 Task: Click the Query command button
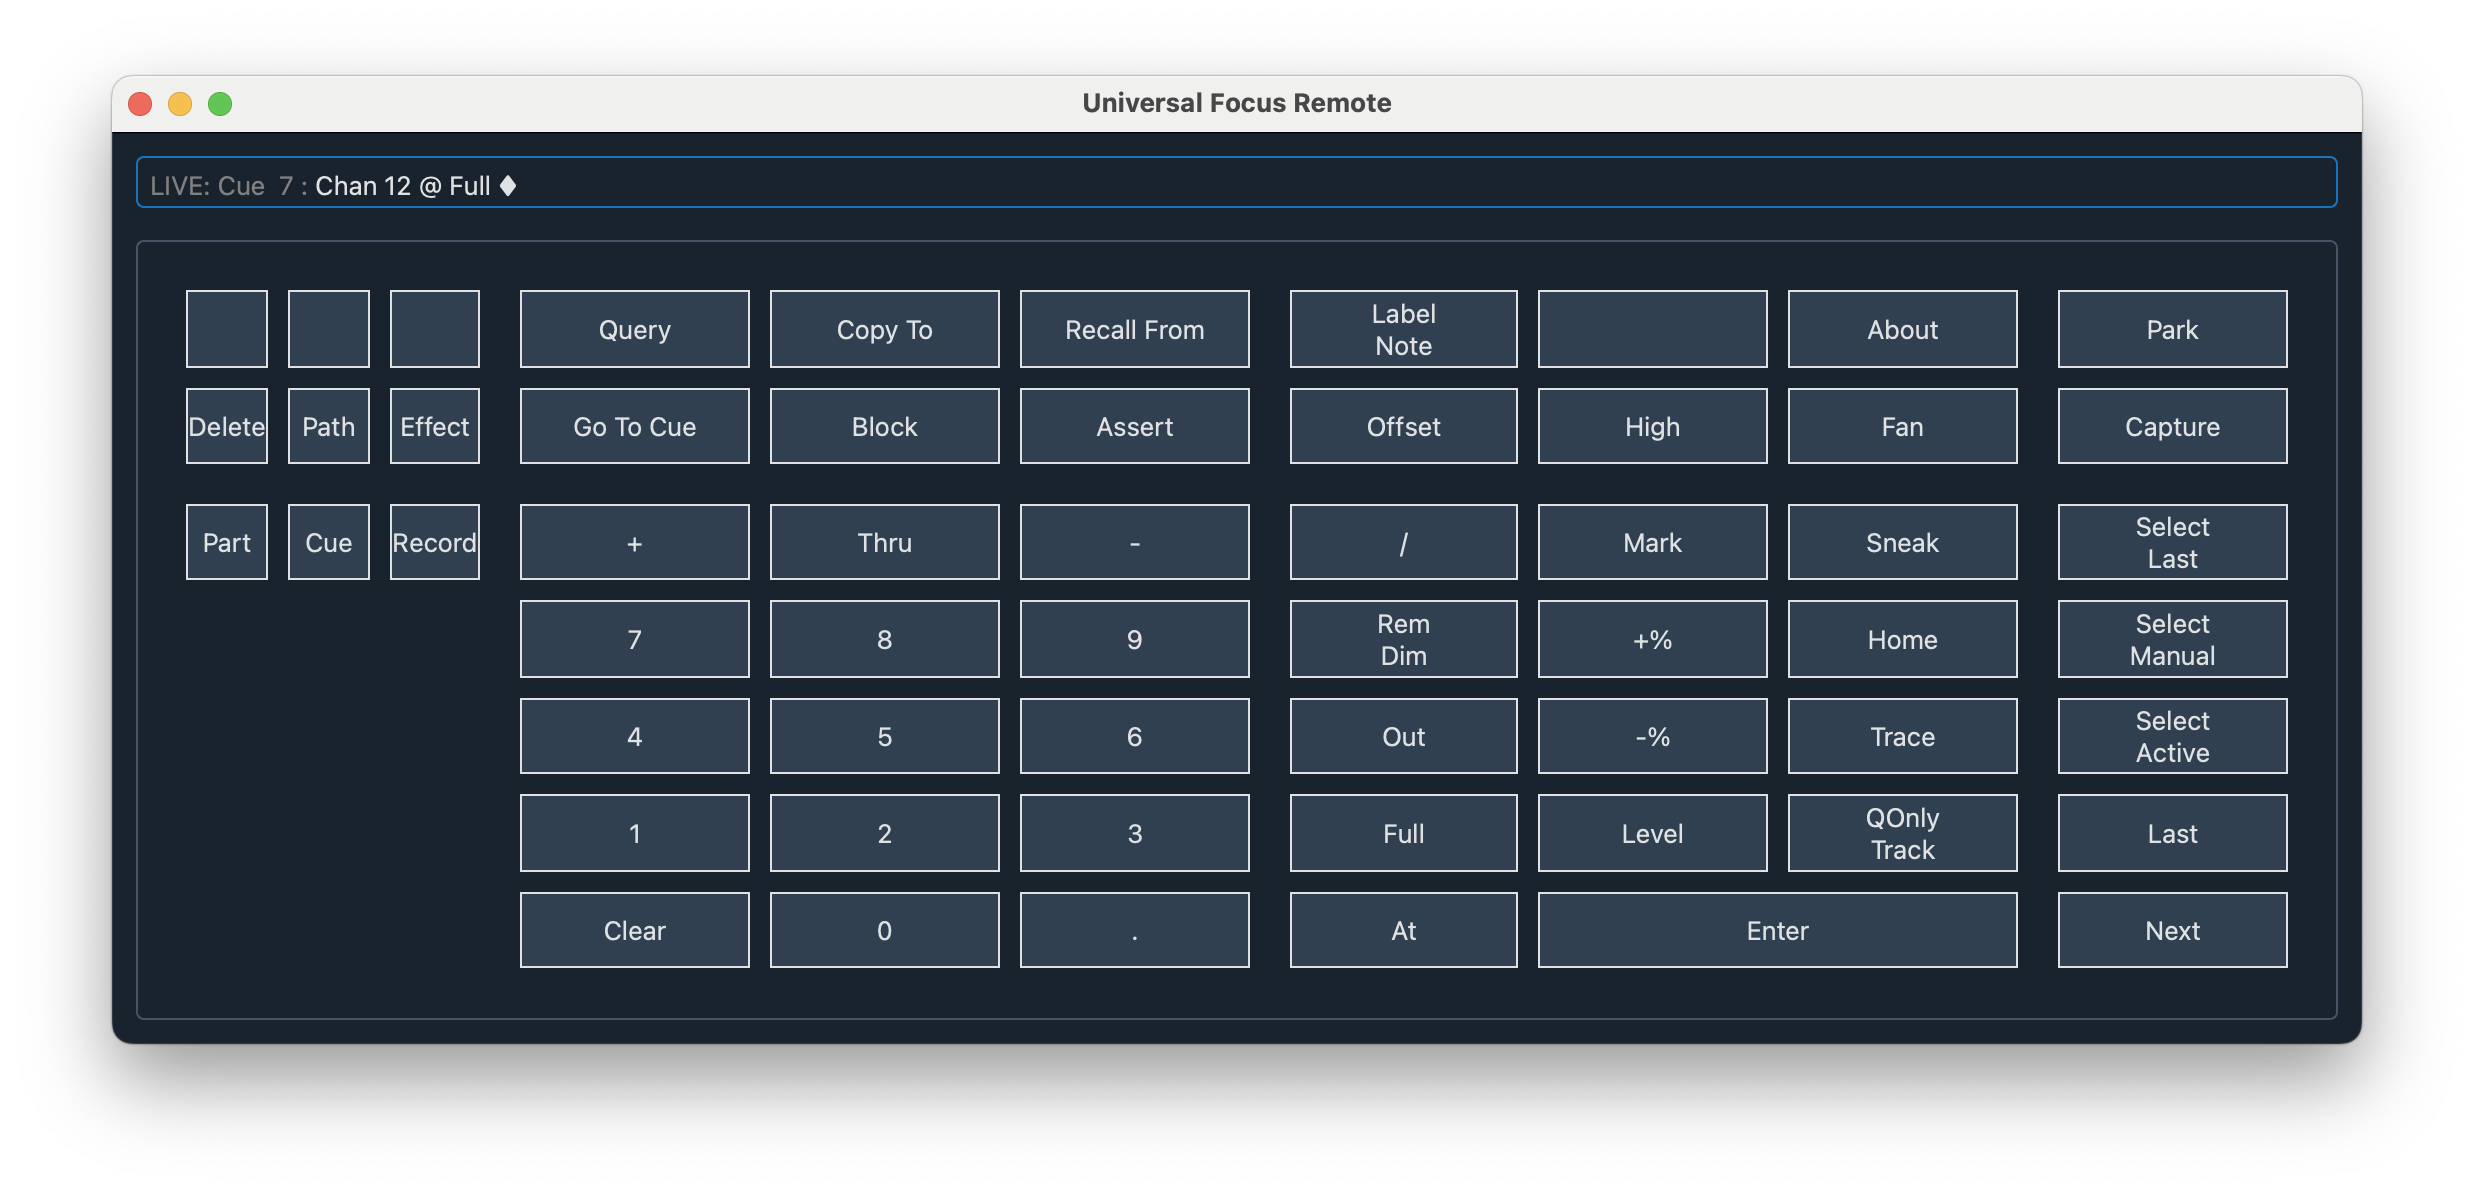(x=634, y=329)
